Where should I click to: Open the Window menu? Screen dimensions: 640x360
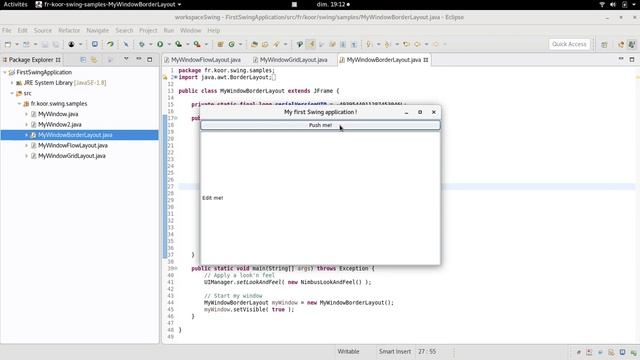[x=191, y=31]
